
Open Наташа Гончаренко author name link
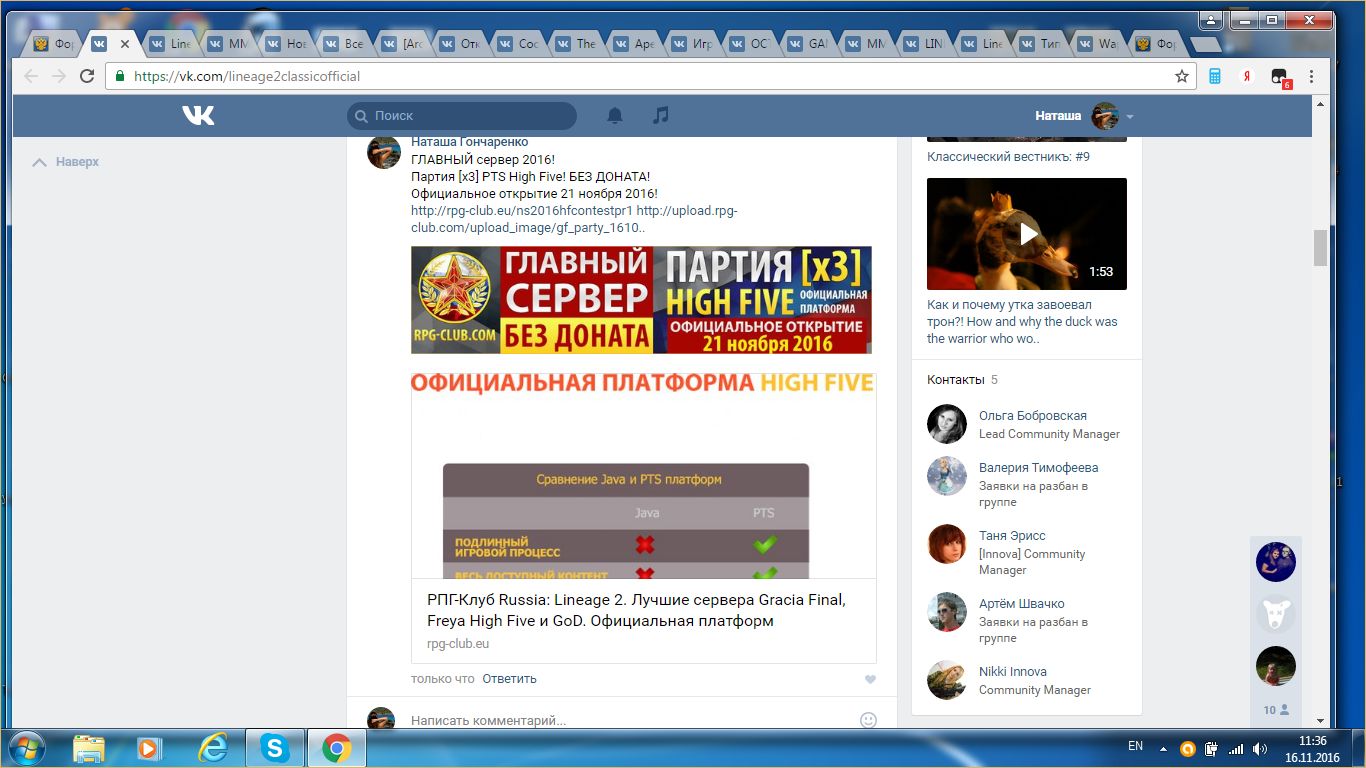pos(469,142)
